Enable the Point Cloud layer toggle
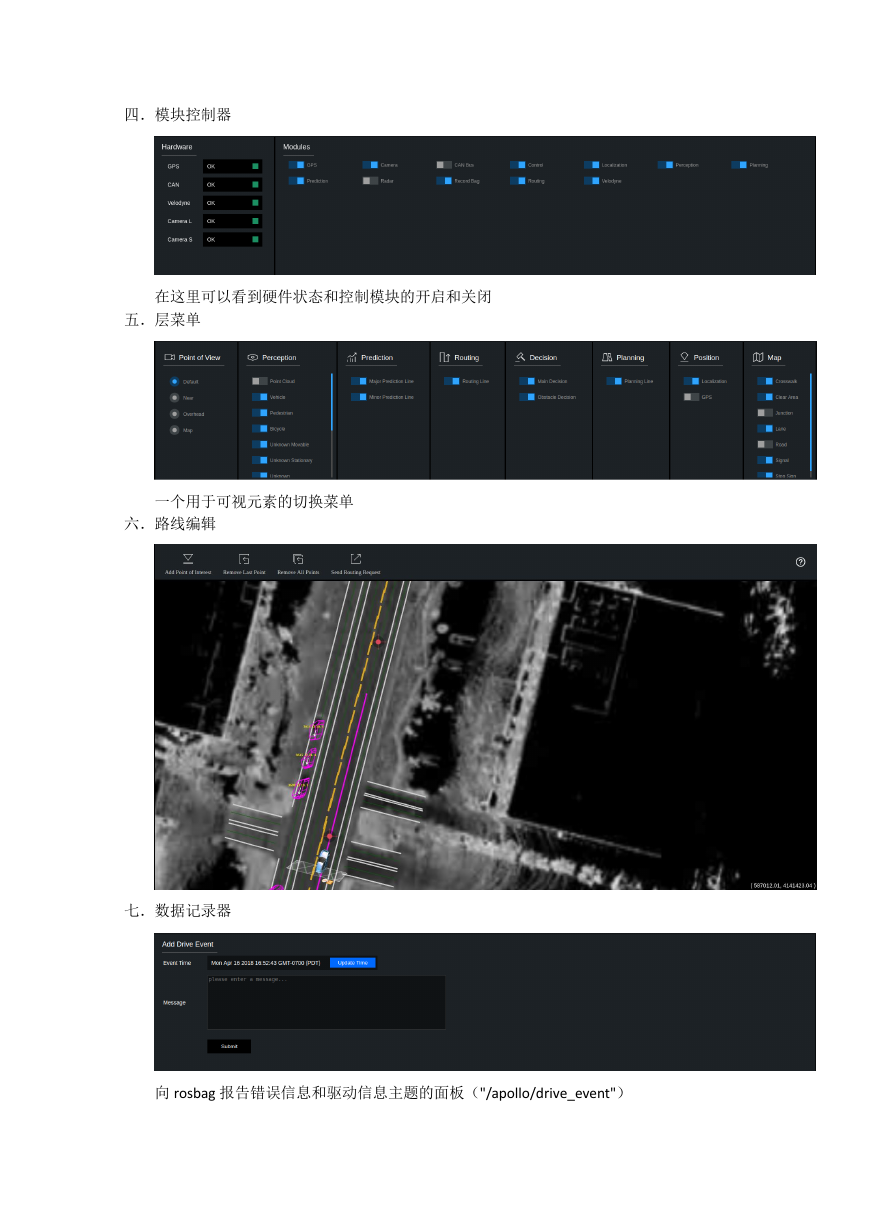This screenshot has height=1228, width=869. click(x=260, y=381)
